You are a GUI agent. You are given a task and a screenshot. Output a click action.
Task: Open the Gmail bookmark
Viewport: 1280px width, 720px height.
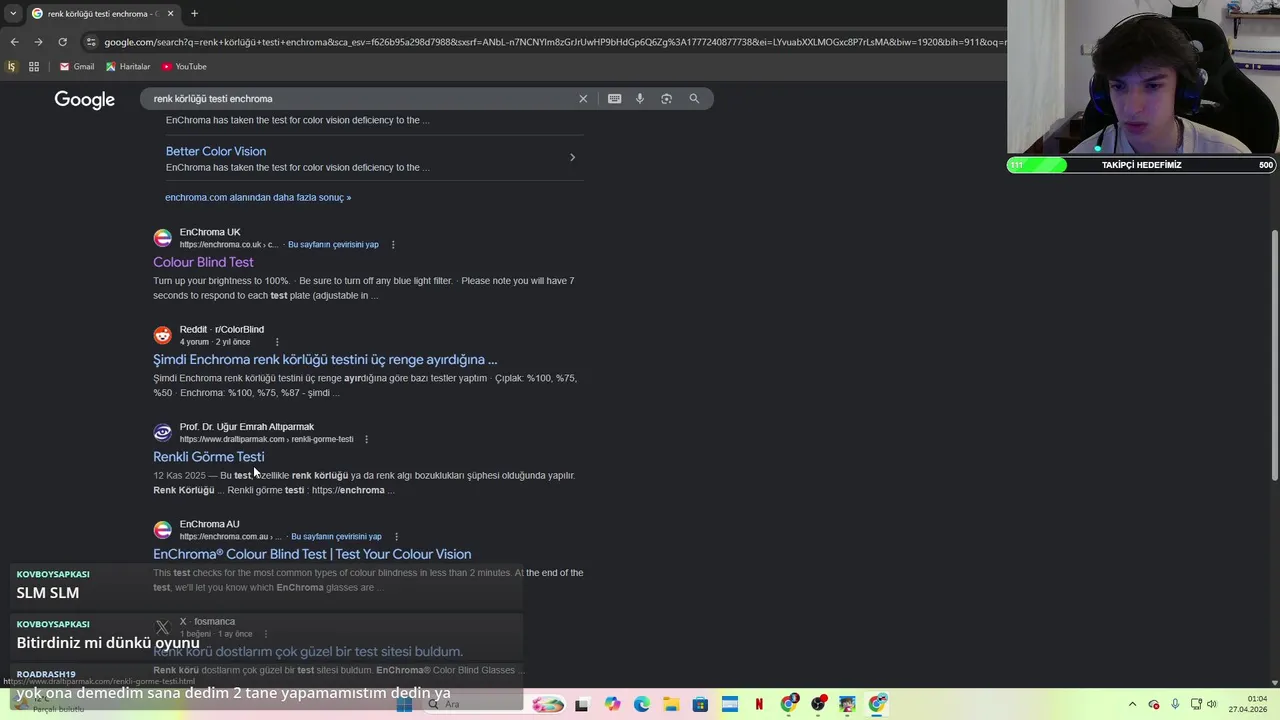(77, 67)
